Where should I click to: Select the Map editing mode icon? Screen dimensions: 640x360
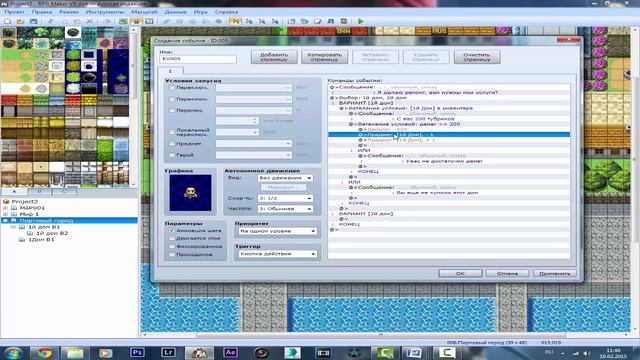(123, 21)
